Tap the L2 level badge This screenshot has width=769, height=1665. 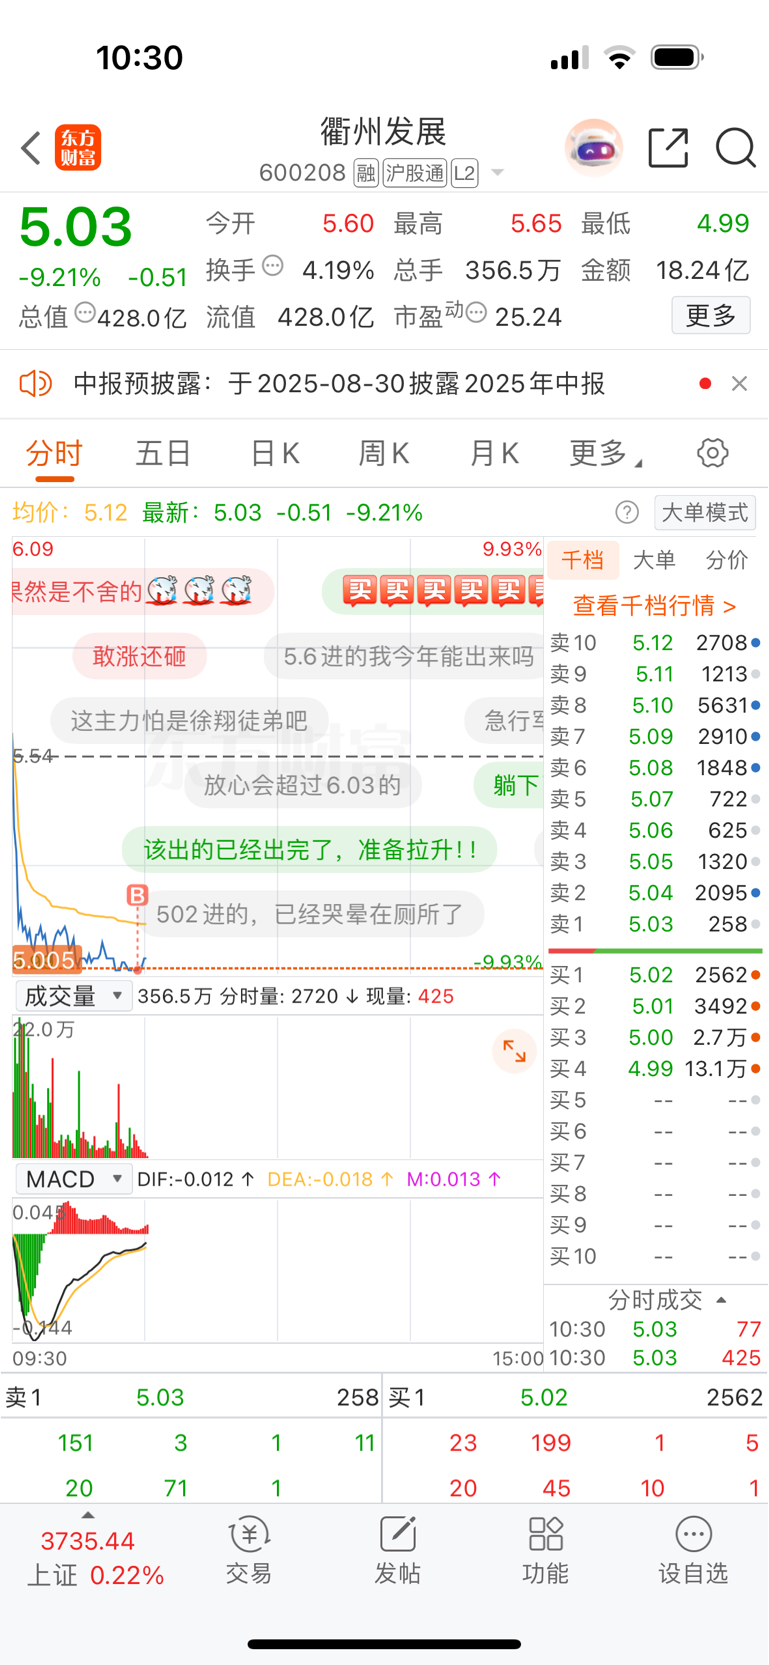[x=464, y=173]
